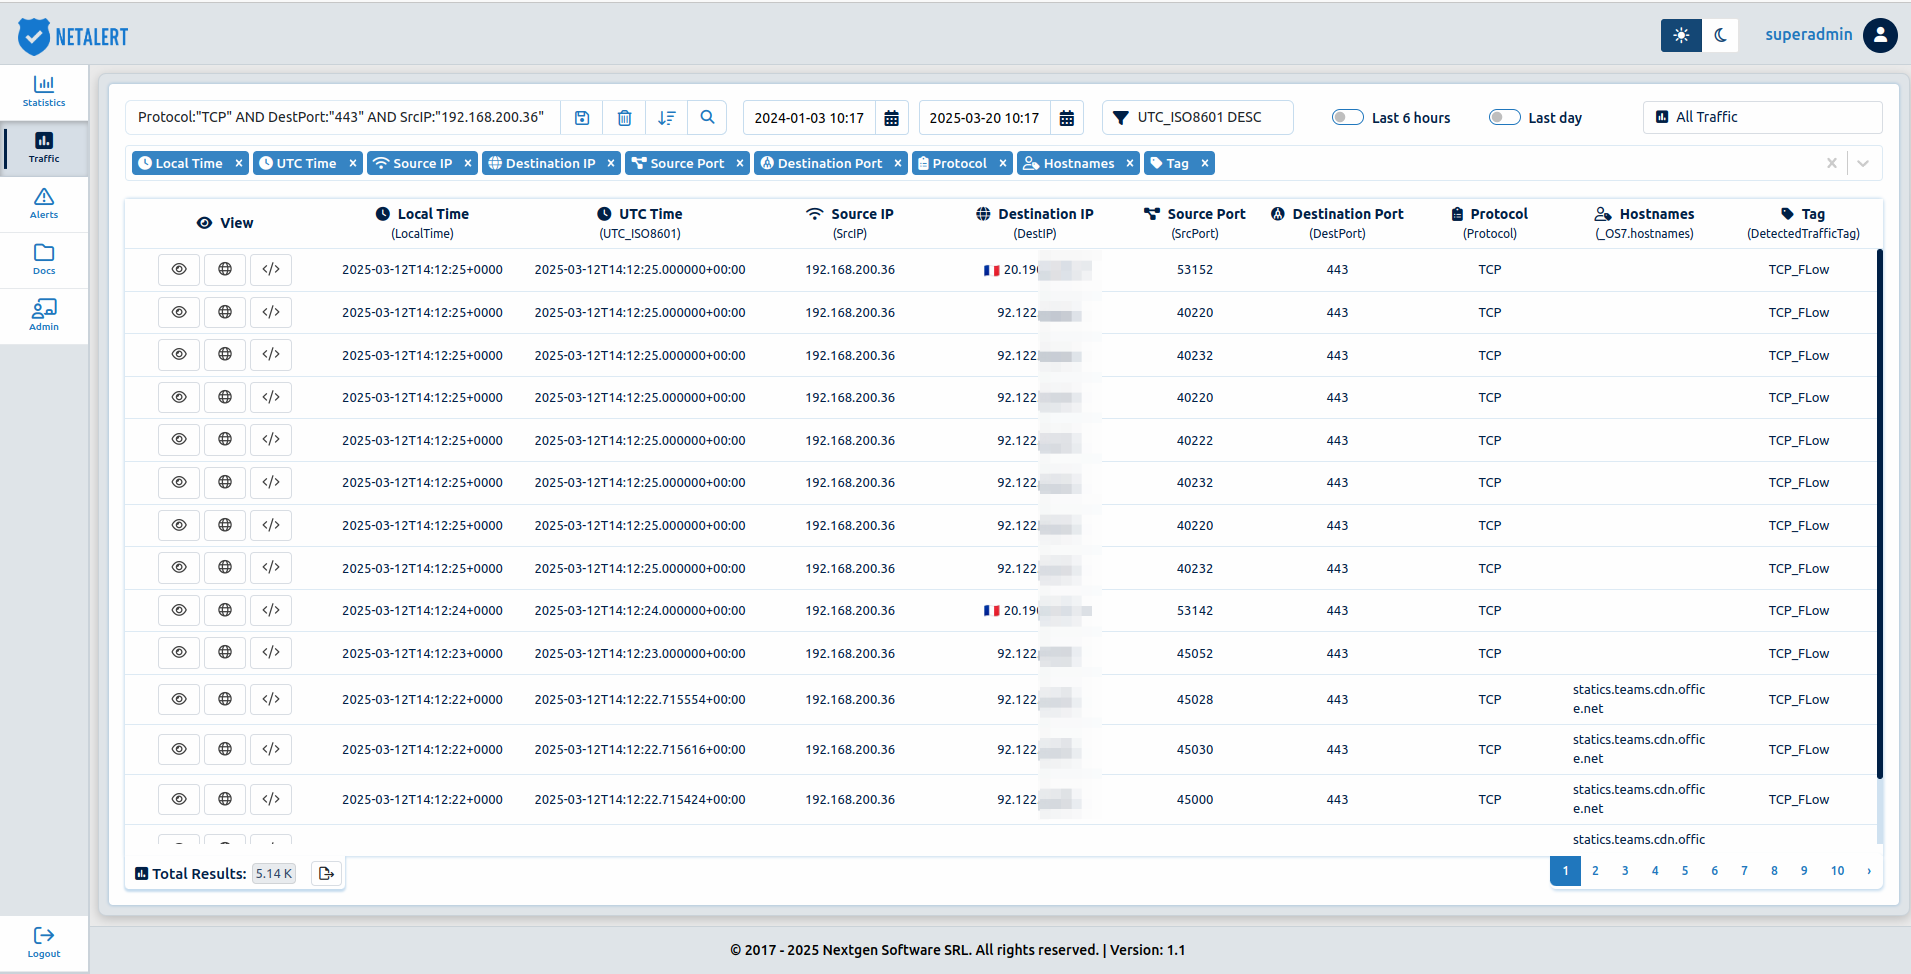Click the Hostnames column header

1644,223
